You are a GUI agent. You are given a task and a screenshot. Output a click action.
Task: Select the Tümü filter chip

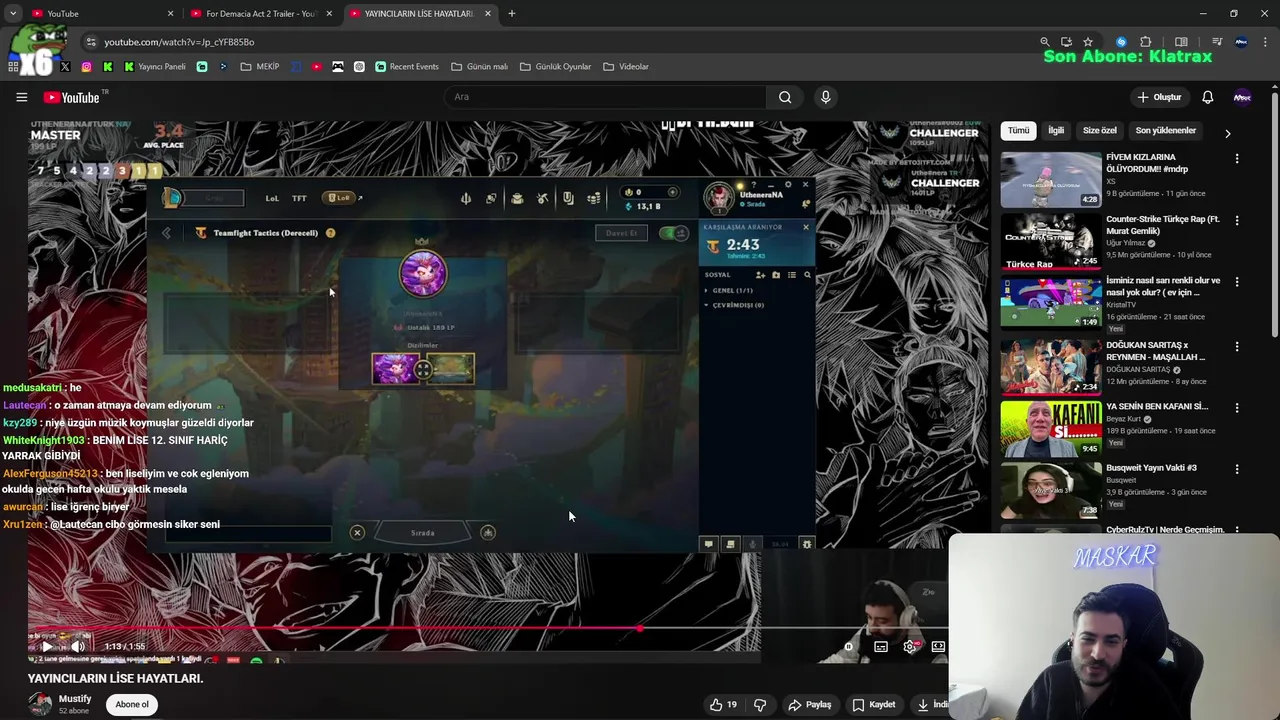pos(1018,131)
